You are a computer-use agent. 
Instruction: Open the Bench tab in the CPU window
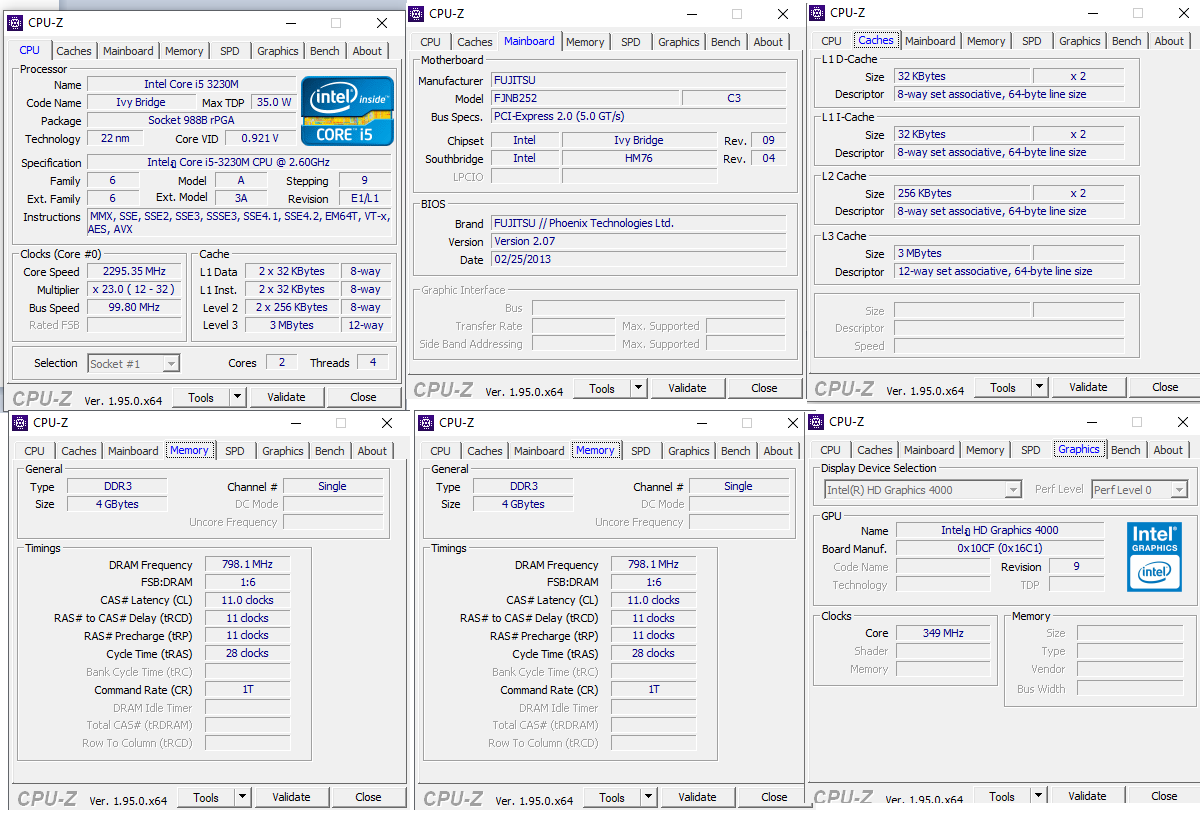point(325,51)
